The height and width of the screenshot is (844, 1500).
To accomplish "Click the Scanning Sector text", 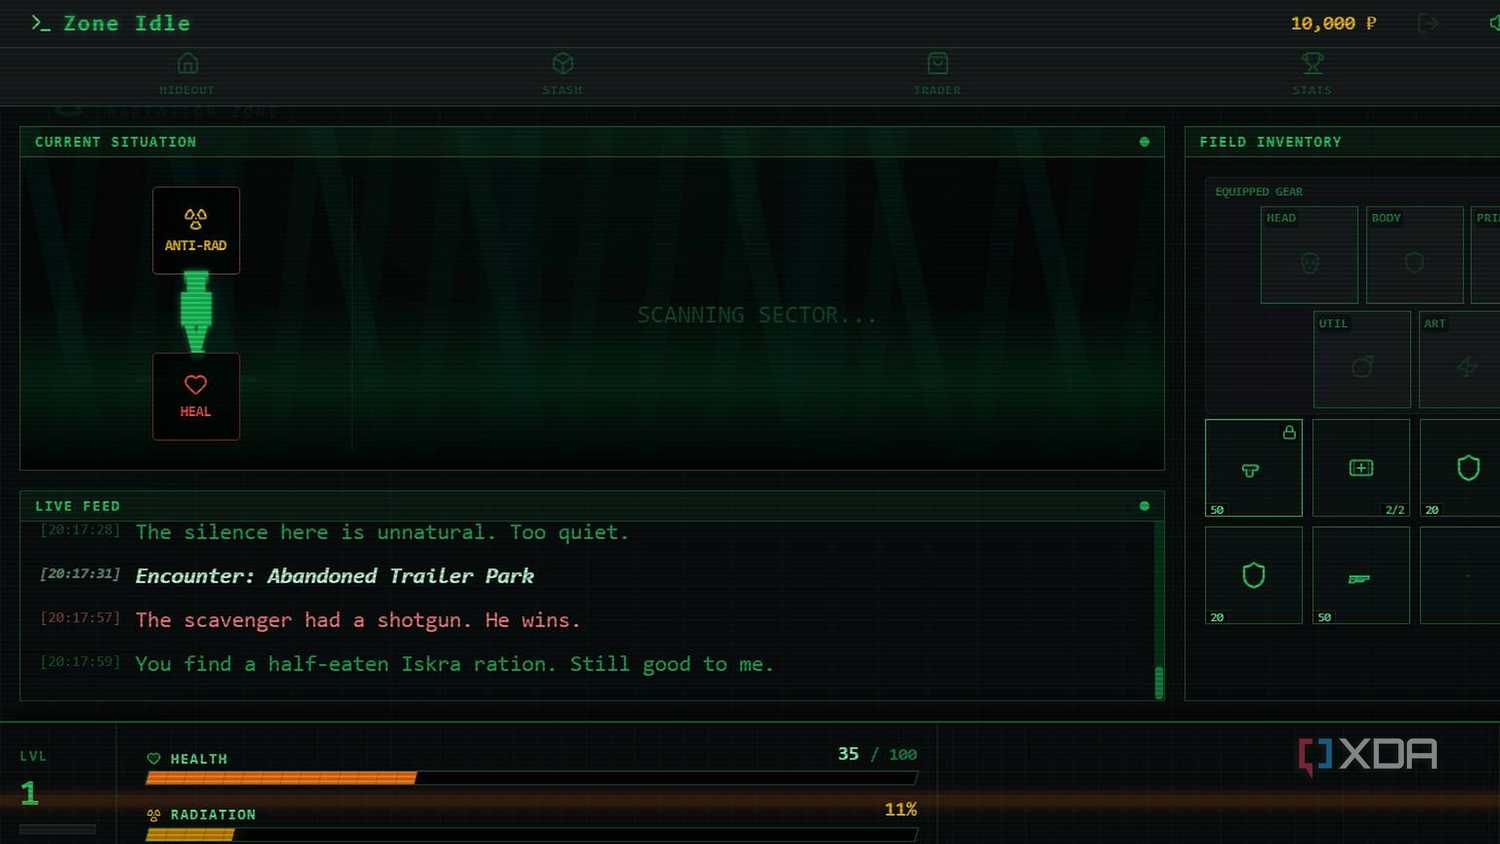I will [x=757, y=315].
